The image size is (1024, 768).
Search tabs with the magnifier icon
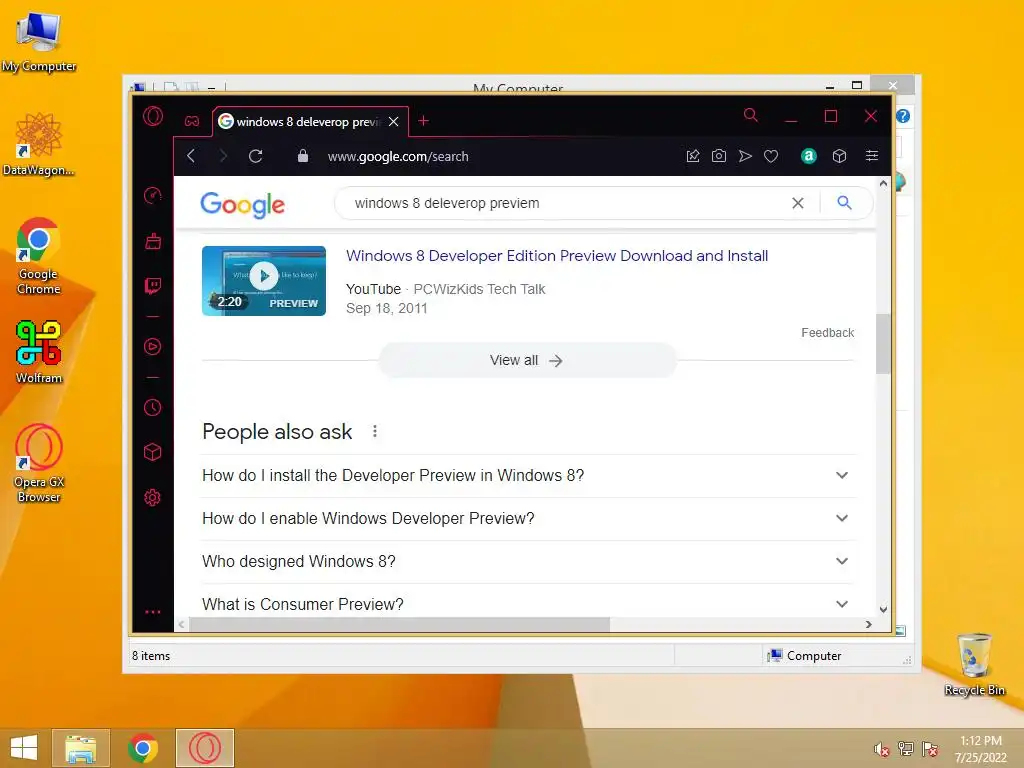[751, 116]
